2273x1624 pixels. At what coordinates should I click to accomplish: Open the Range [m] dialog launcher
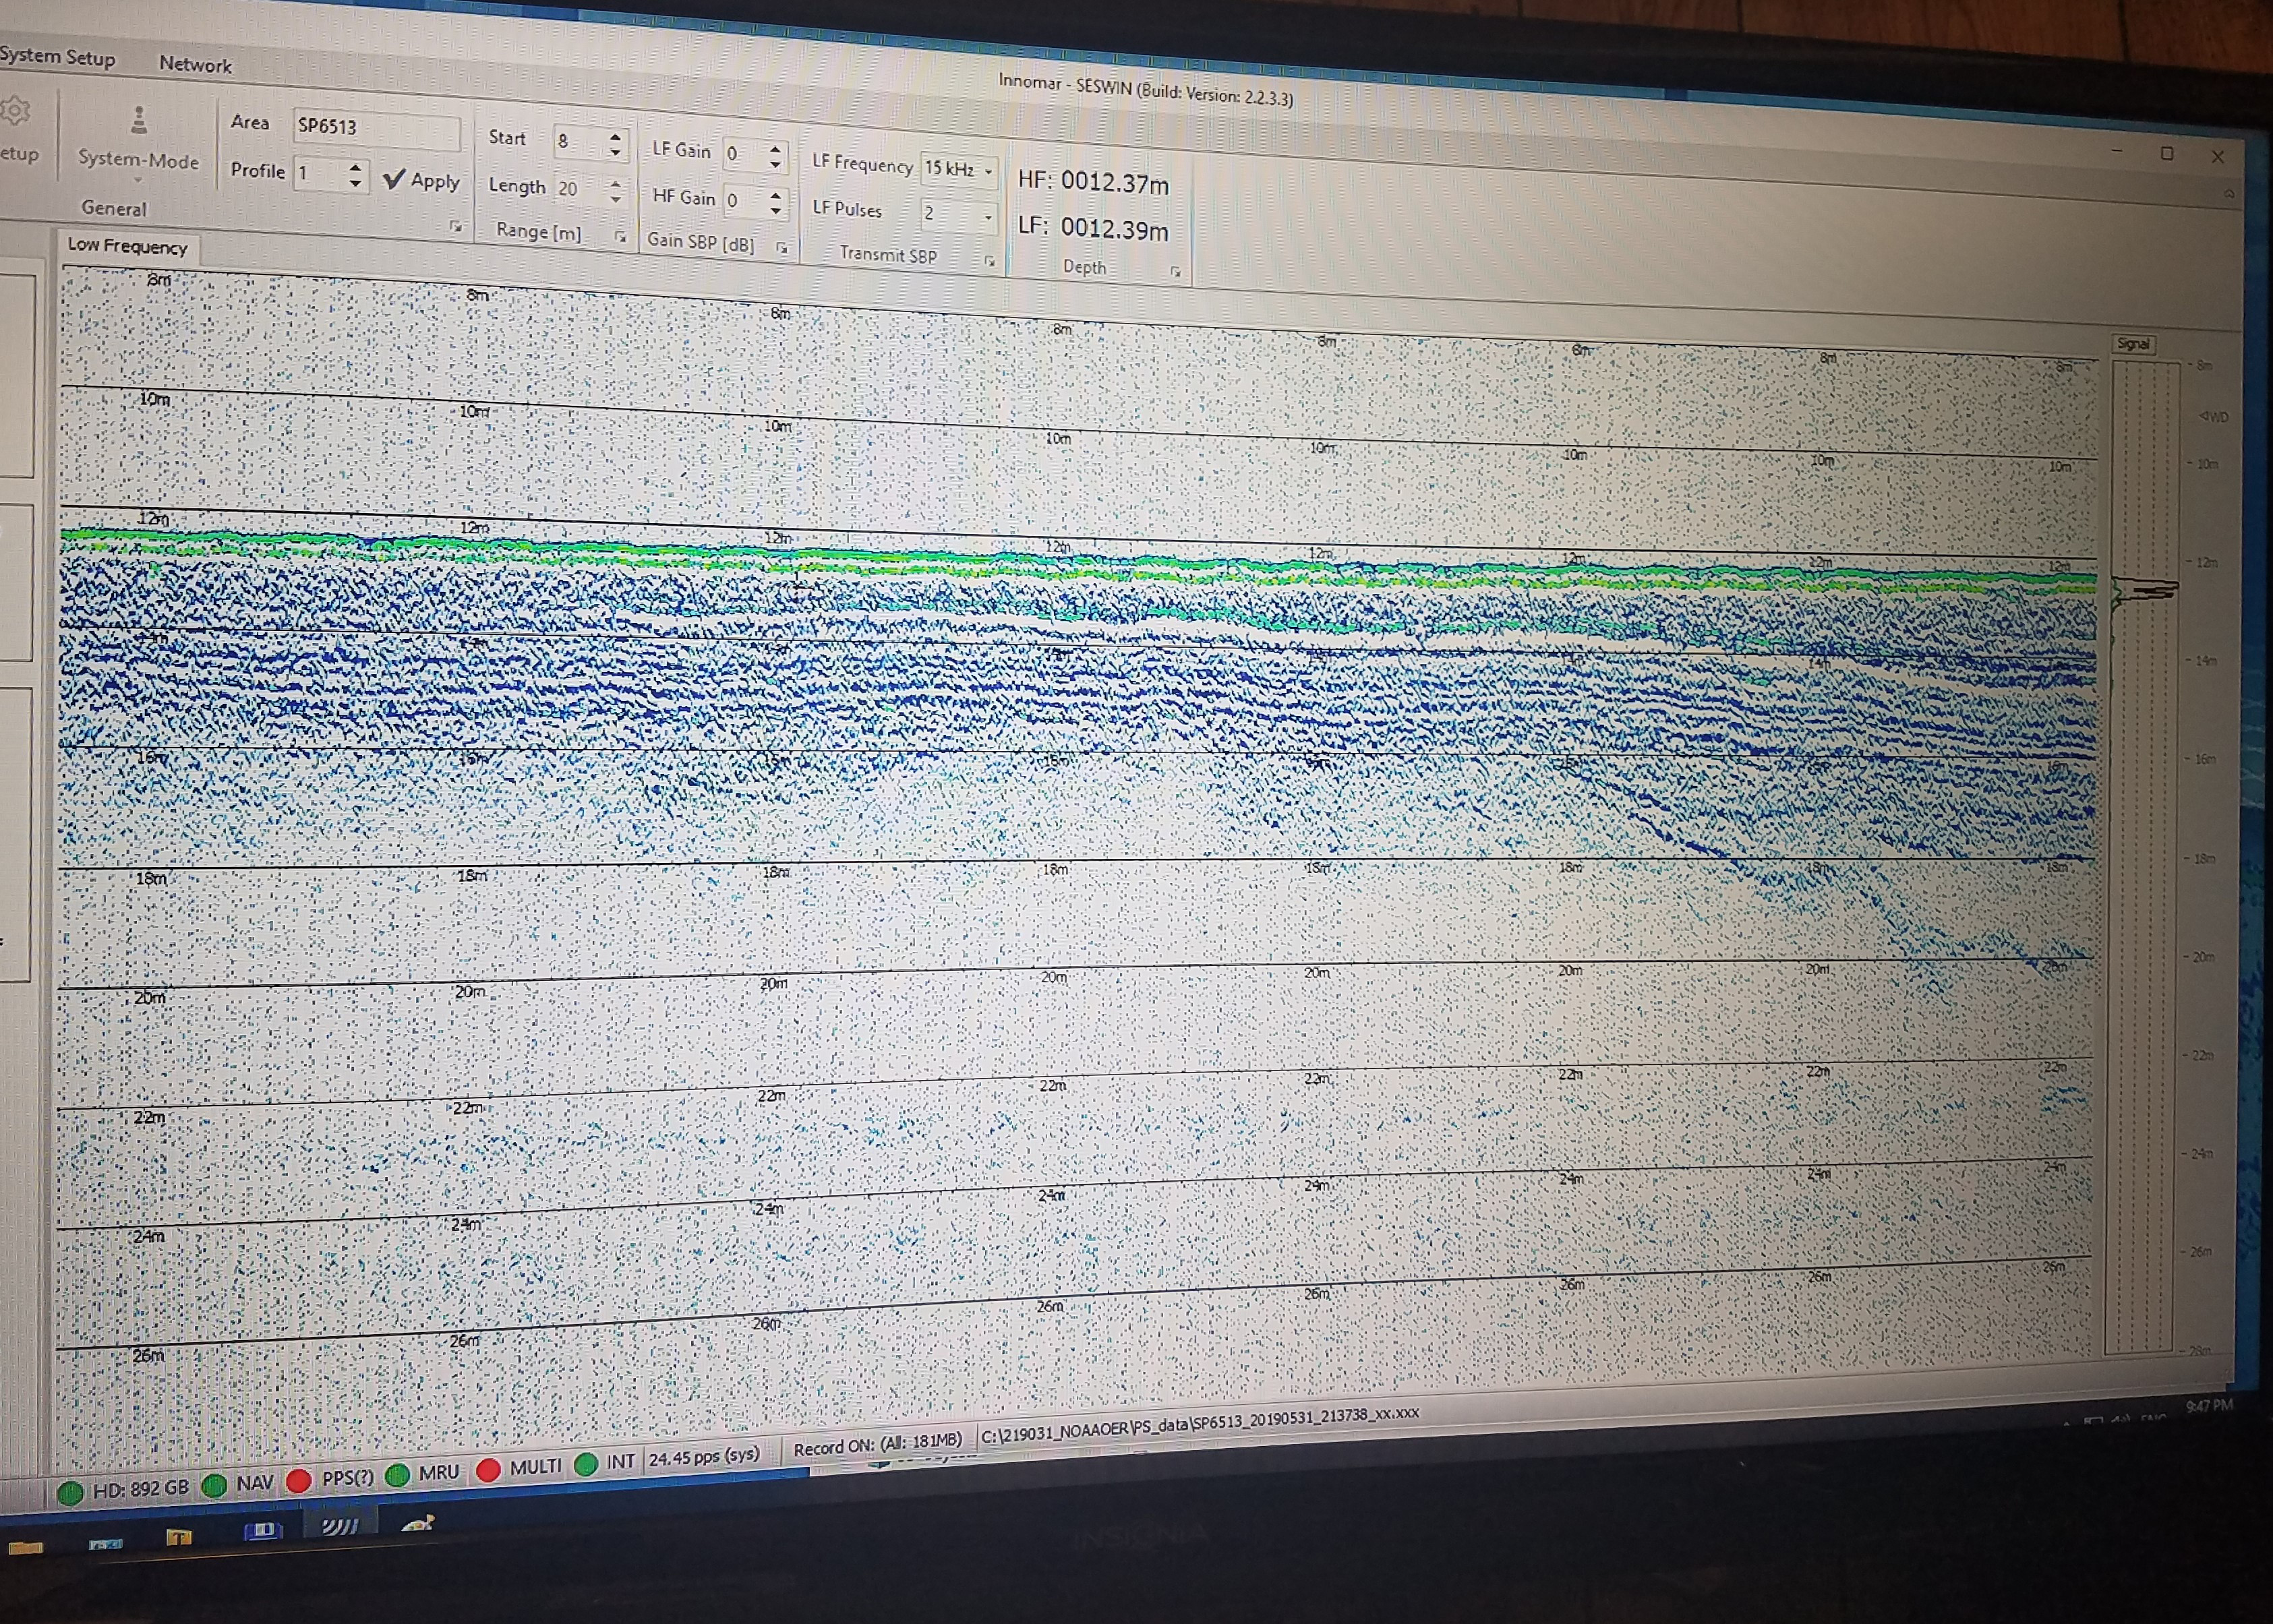pos(620,237)
